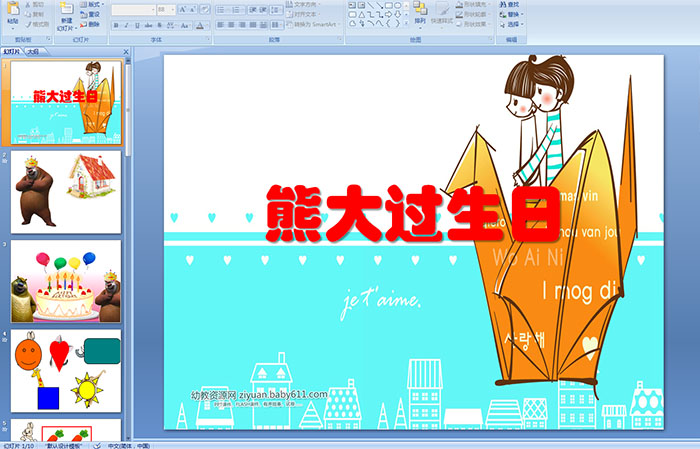
Task: Expand the shapes gallery more arrow
Action: 406,23
